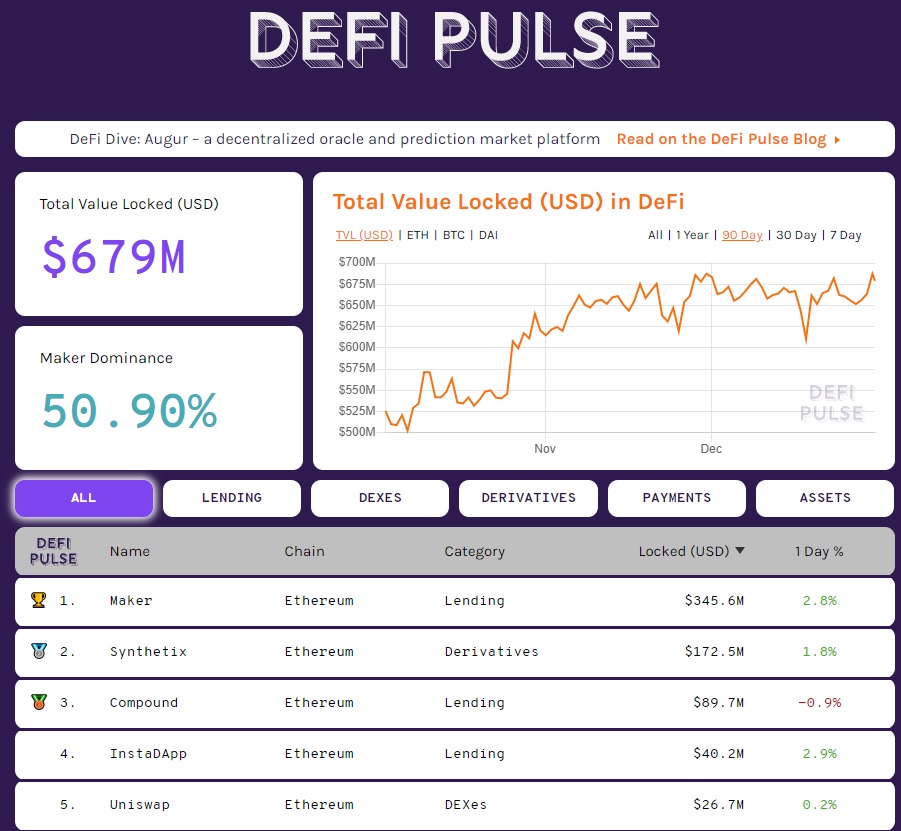Click the Maker Dominance label

[x=106, y=358]
